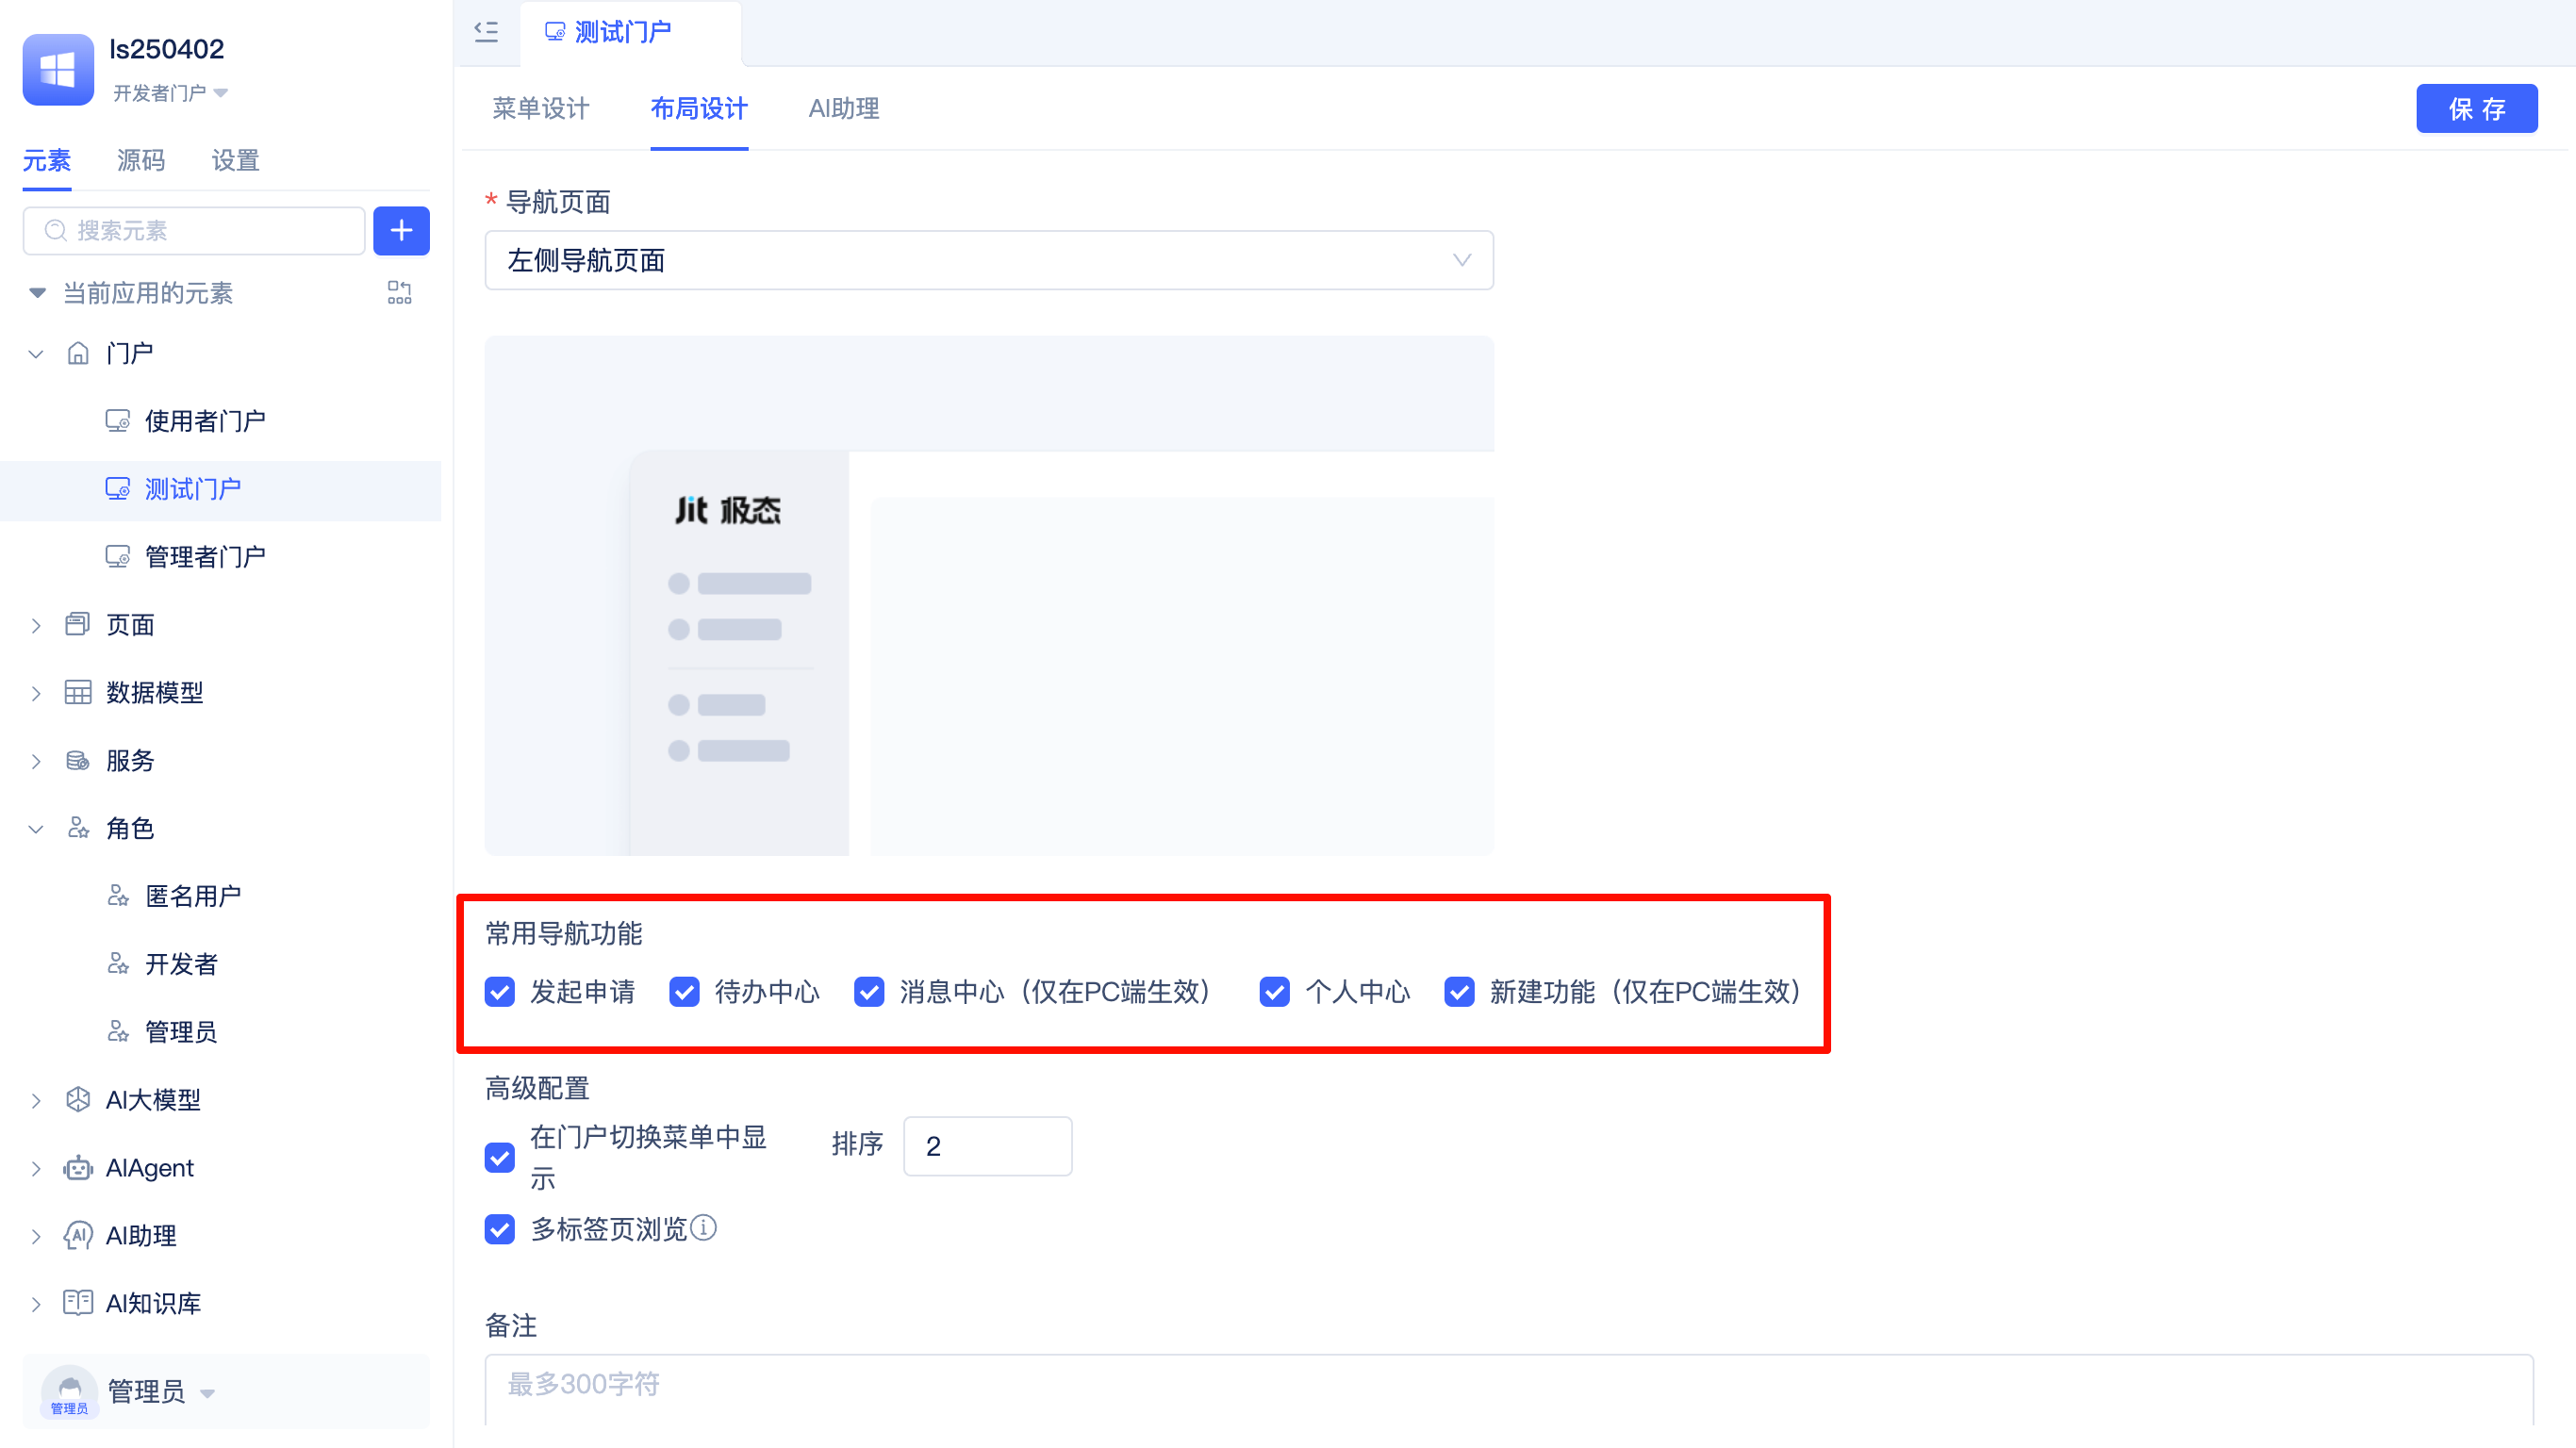Expand the AI助理 tree node in sidebar

point(36,1237)
